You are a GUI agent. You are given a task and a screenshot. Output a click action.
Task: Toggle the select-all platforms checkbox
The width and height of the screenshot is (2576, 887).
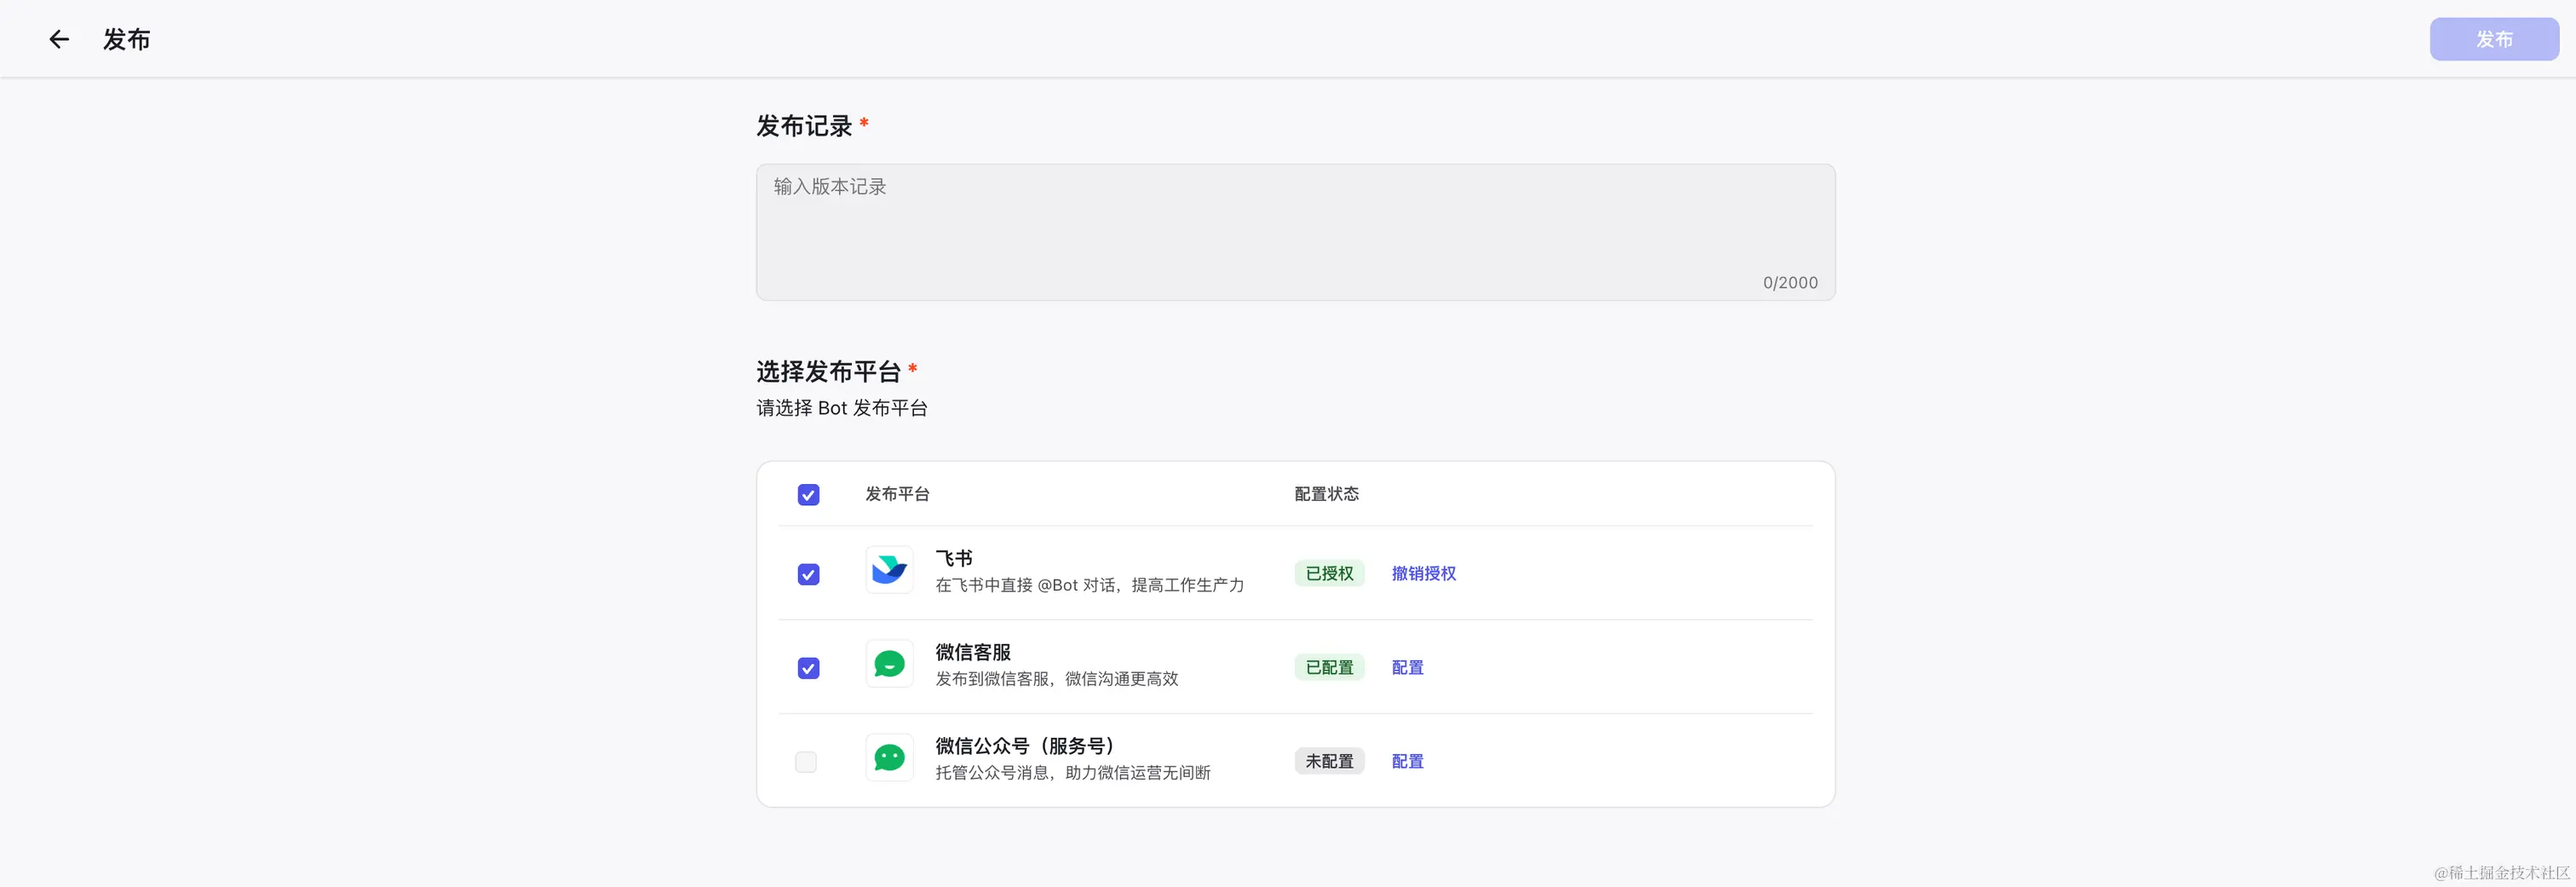[808, 495]
